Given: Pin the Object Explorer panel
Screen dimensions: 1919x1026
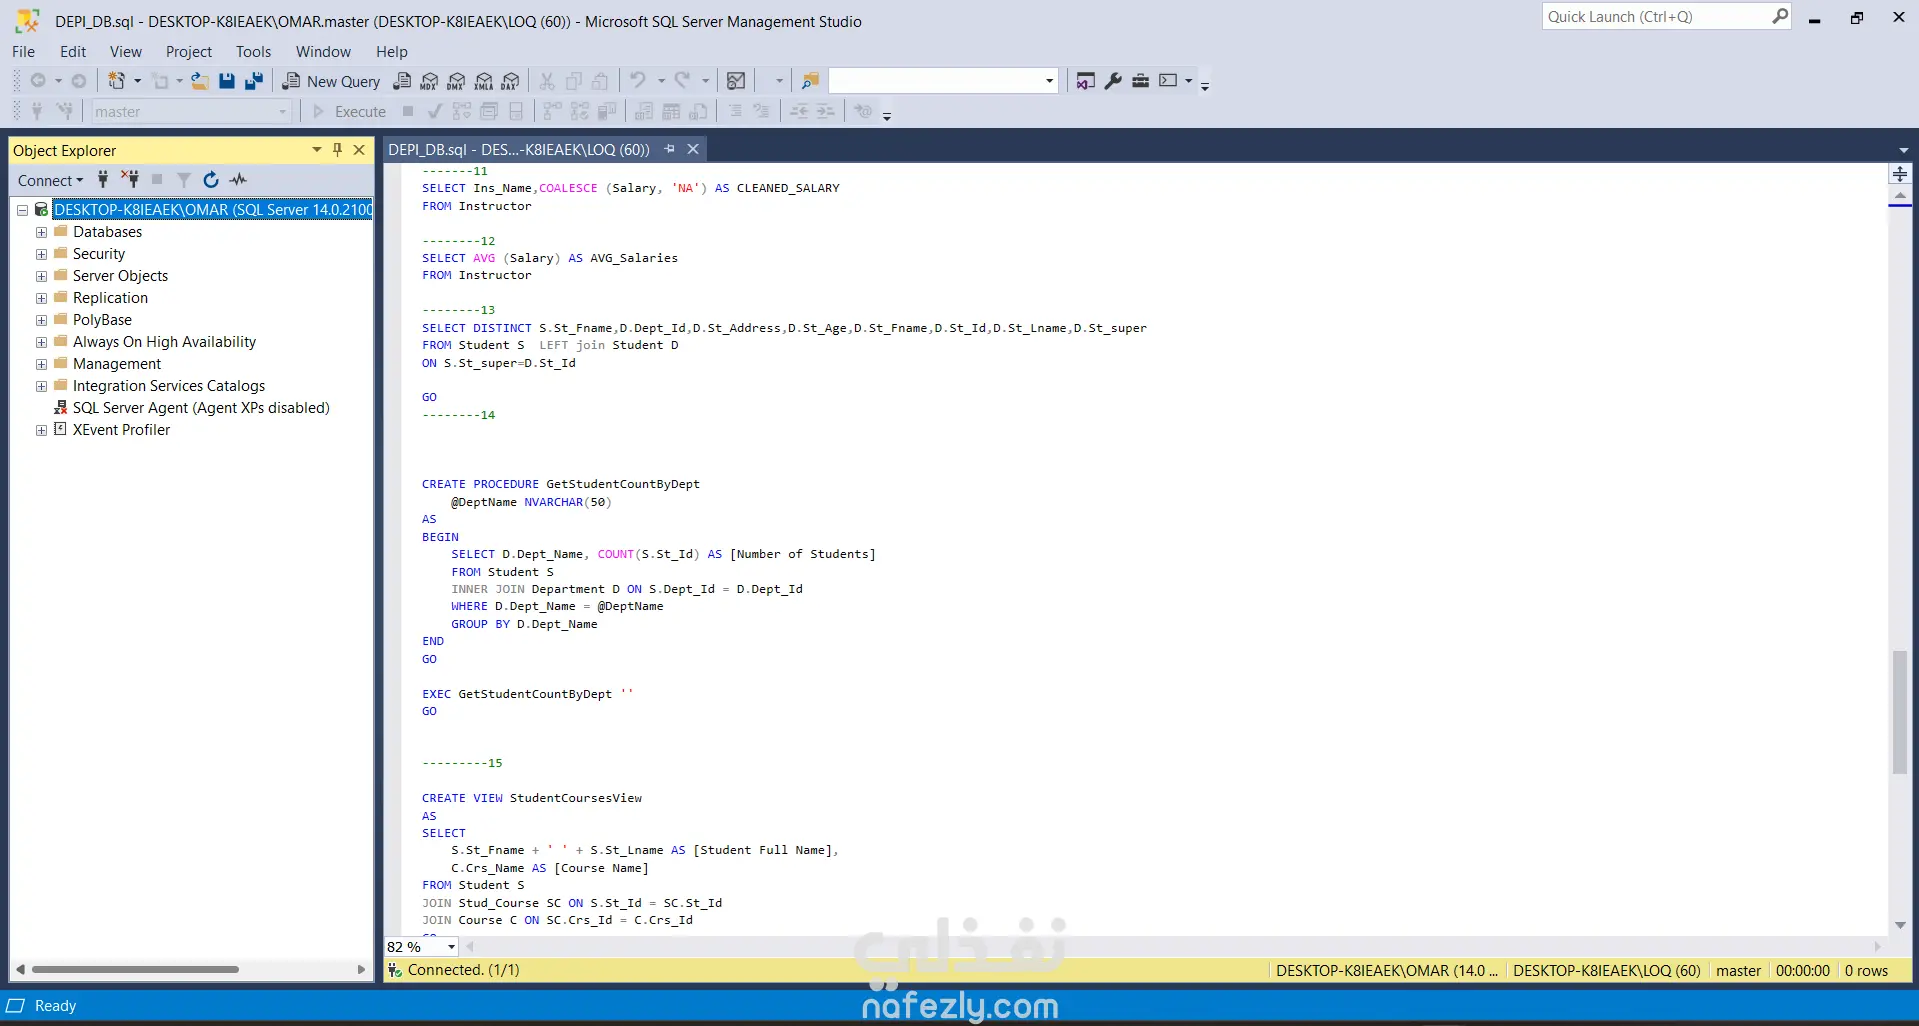Looking at the screenshot, I should pyautogui.click(x=338, y=150).
